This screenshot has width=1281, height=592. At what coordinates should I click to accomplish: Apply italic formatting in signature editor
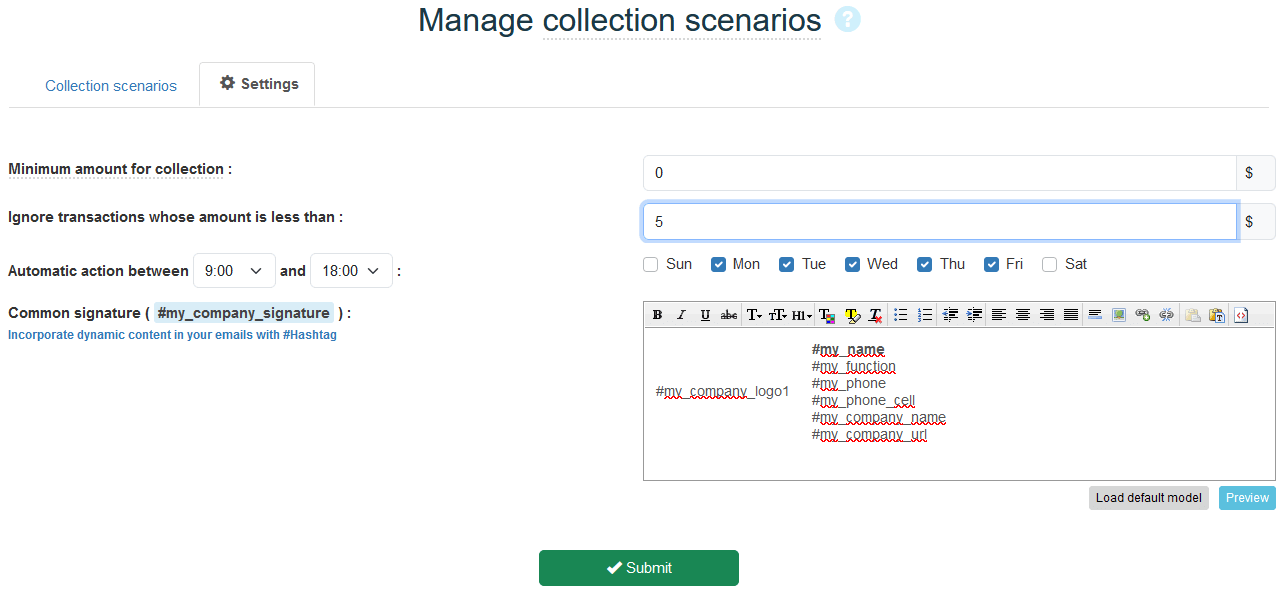point(681,315)
